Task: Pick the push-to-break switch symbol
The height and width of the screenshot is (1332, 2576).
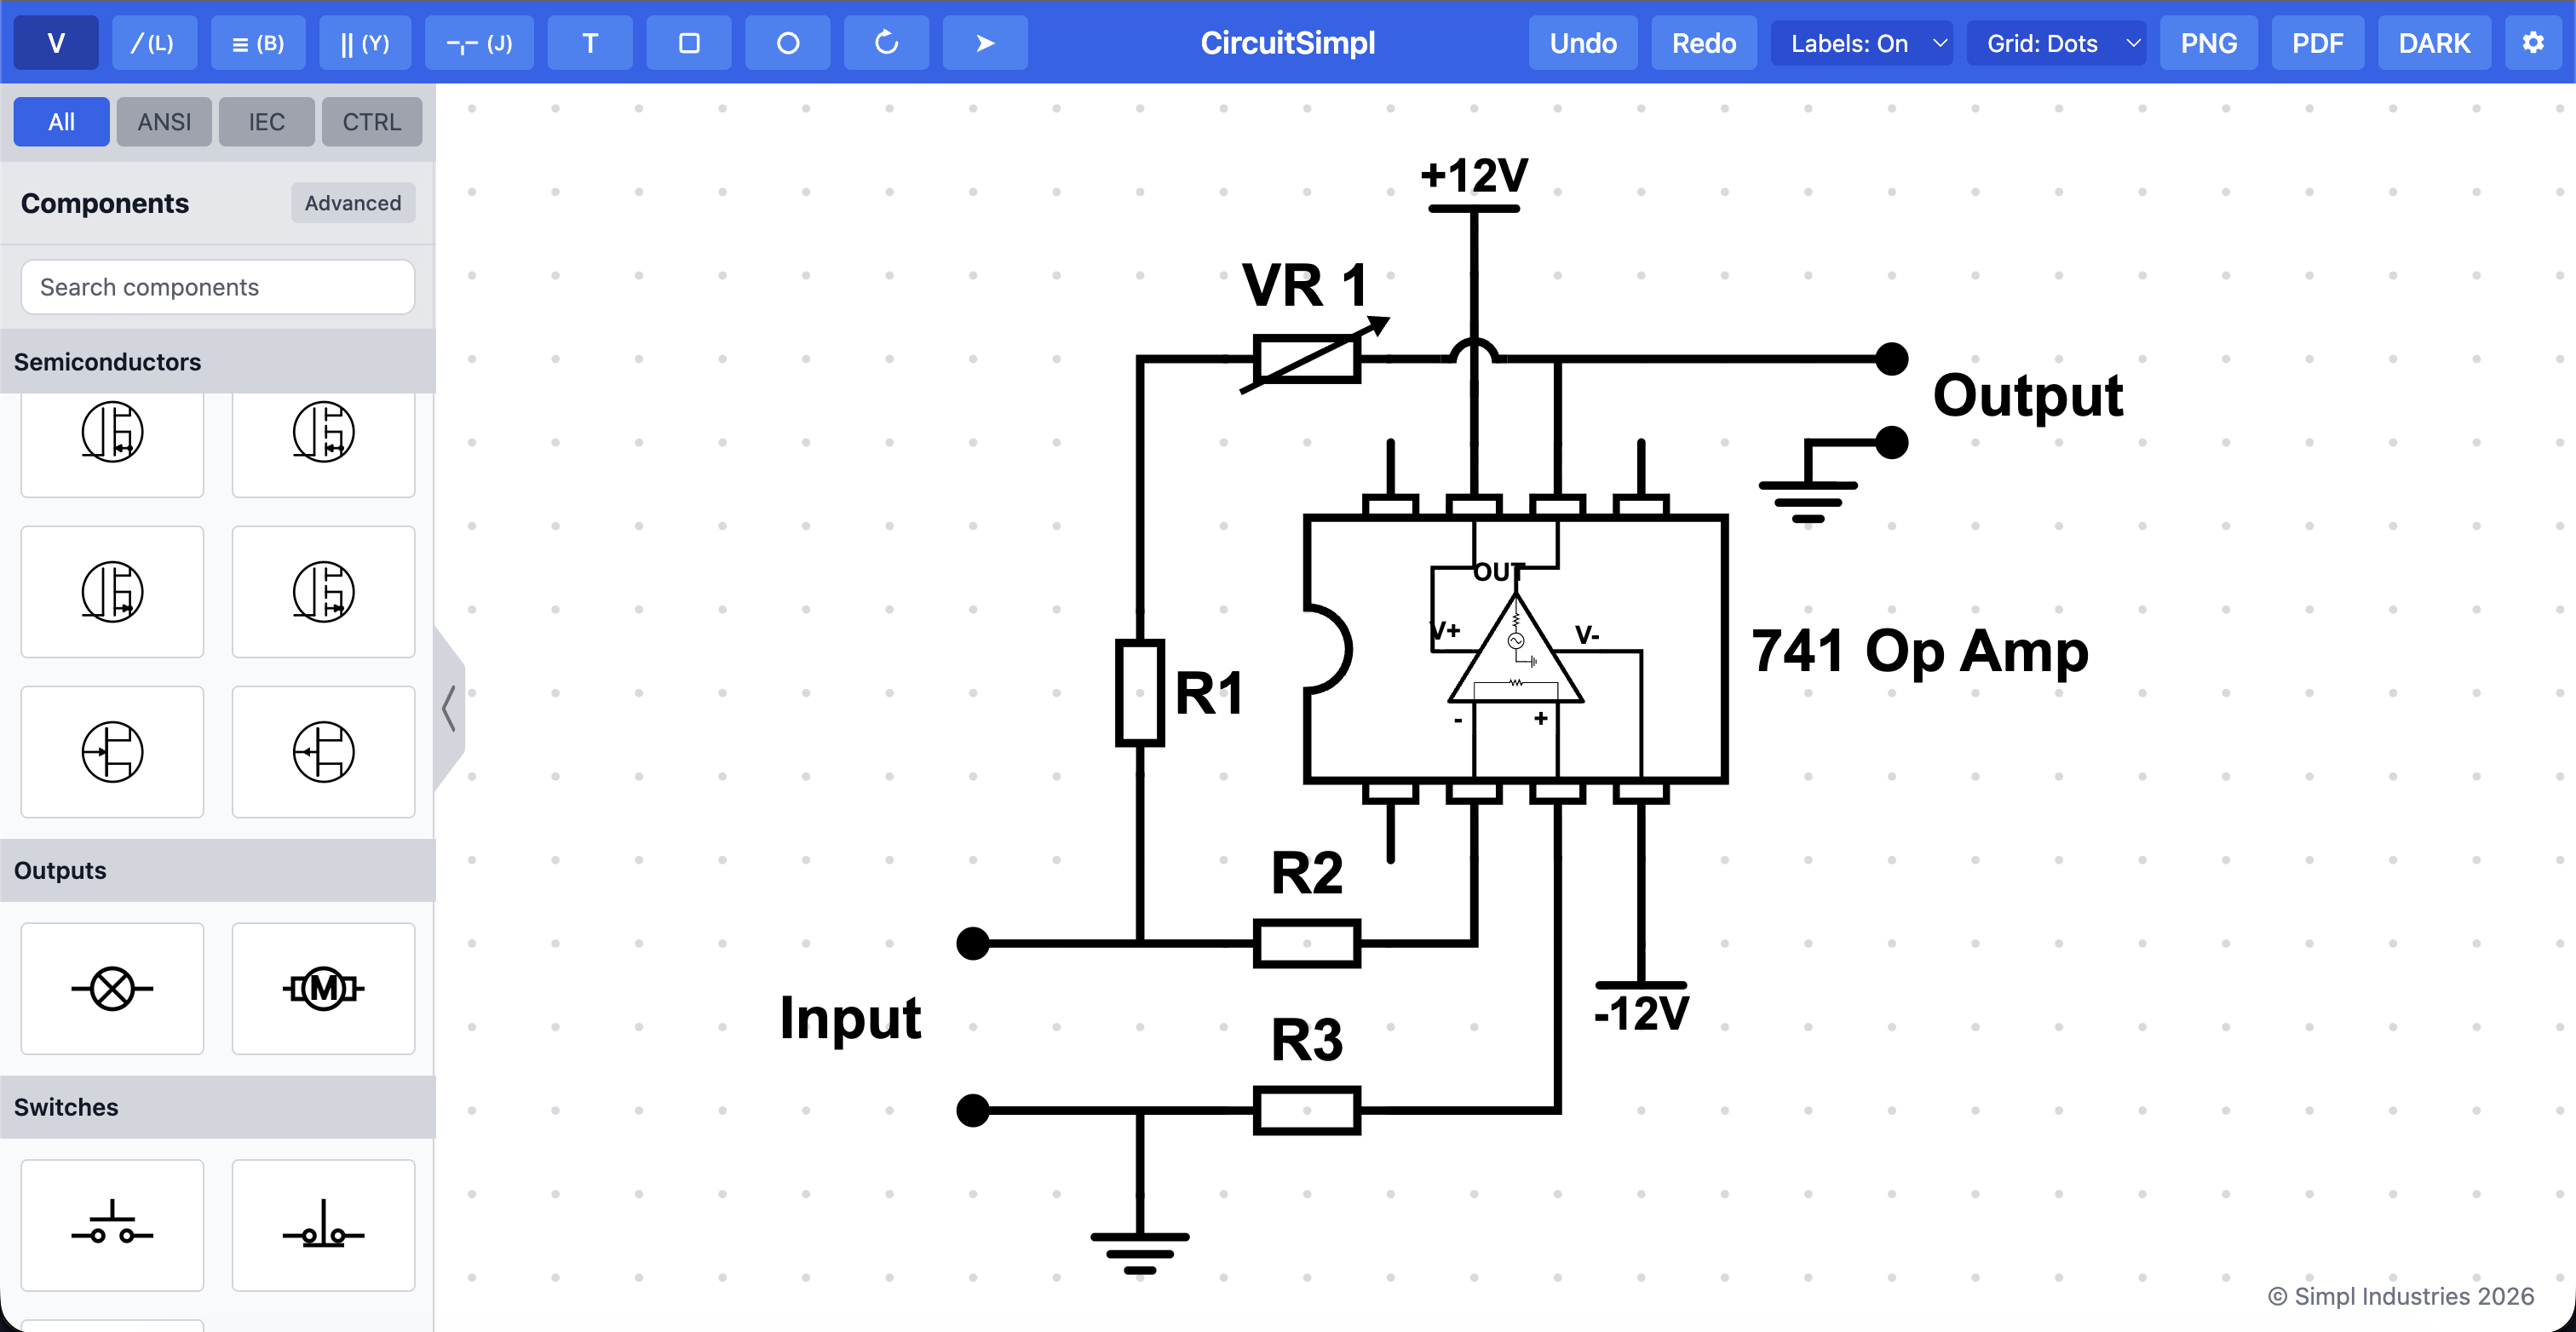Action: click(x=324, y=1226)
